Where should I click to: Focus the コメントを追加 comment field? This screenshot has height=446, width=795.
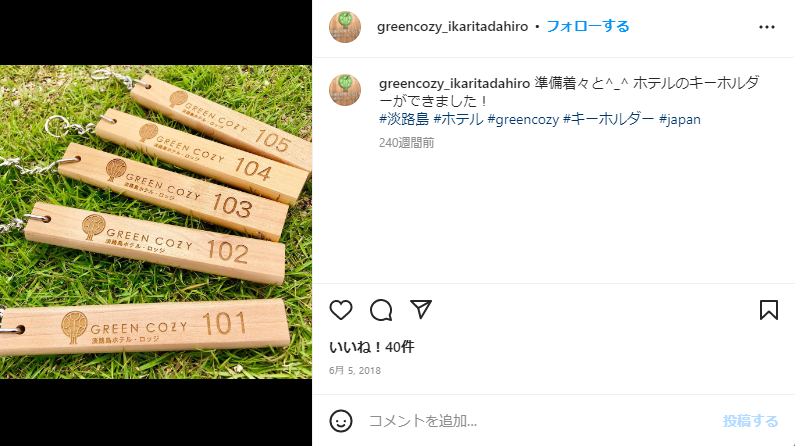point(537,421)
